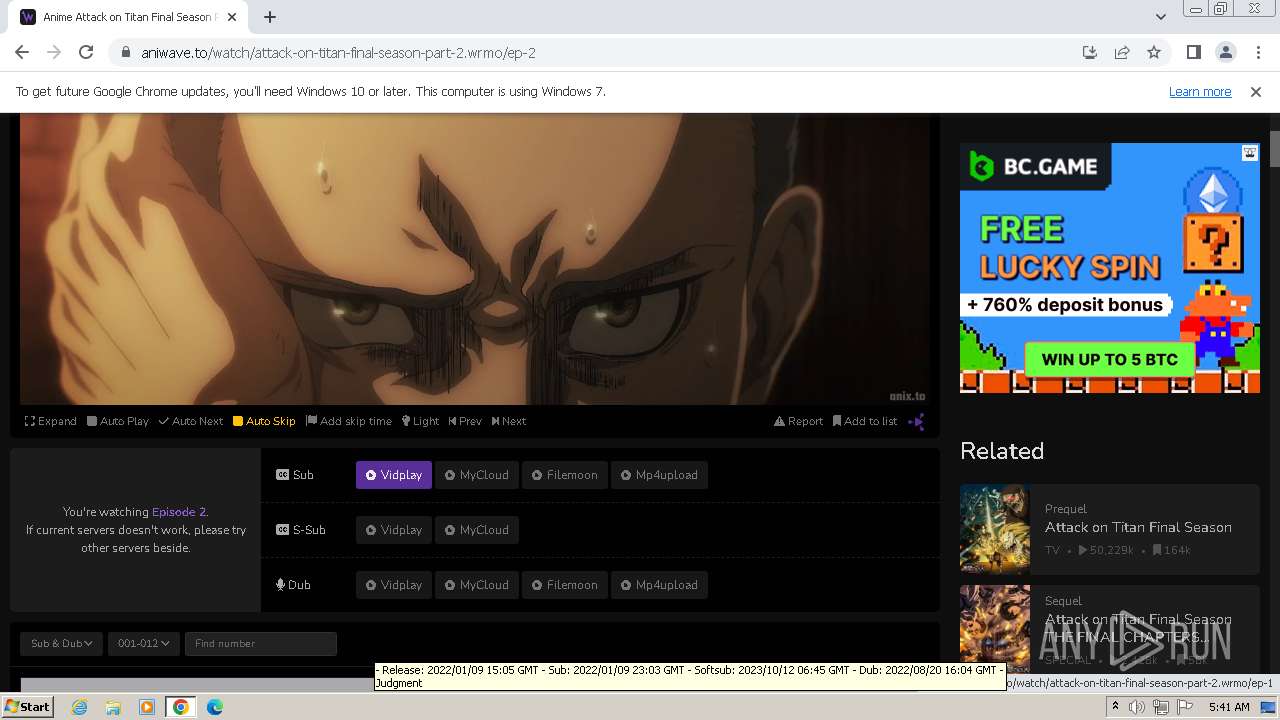Open the Sub & Dub dropdown

click(61, 643)
